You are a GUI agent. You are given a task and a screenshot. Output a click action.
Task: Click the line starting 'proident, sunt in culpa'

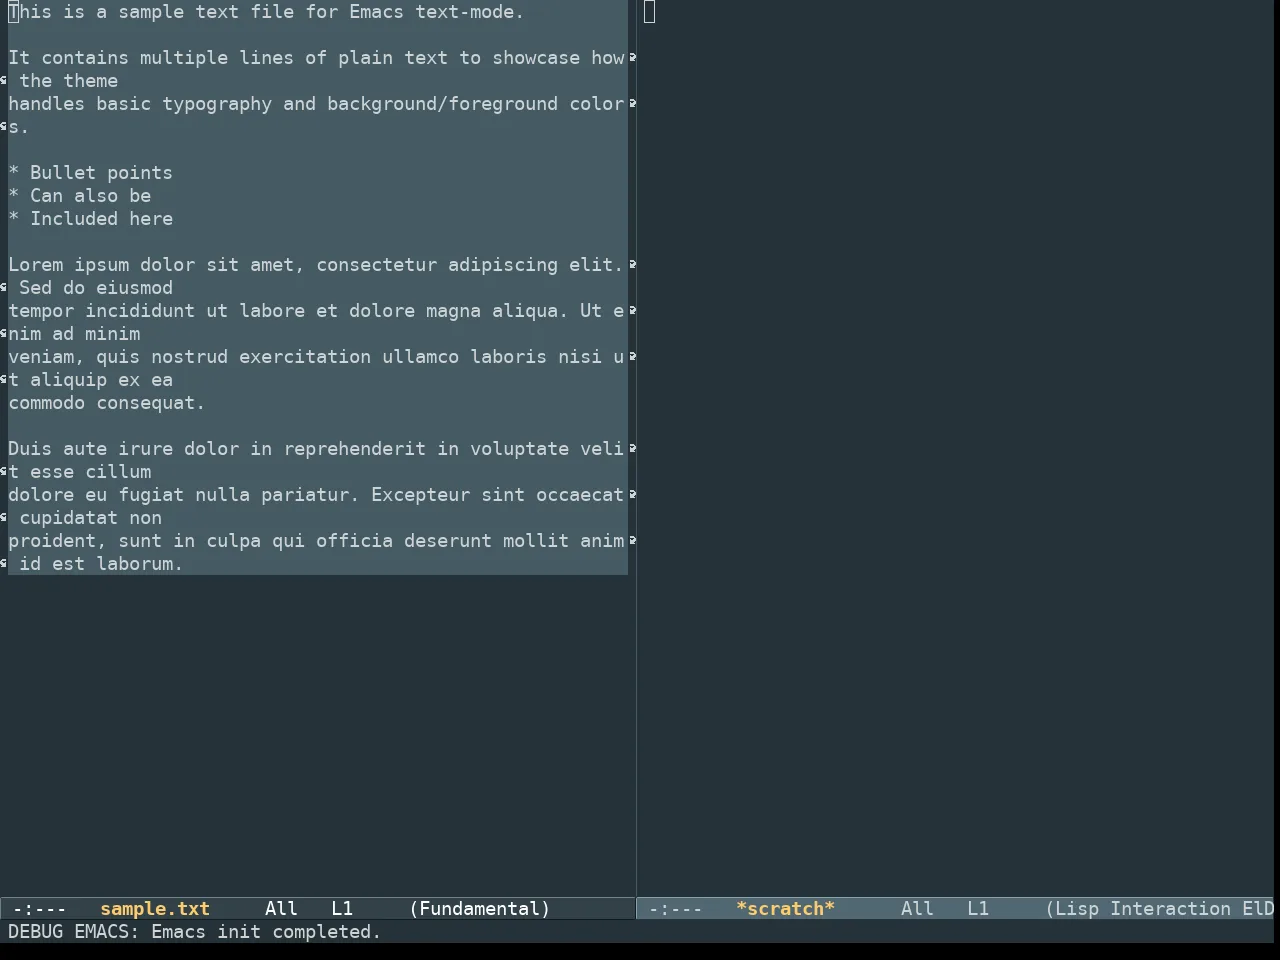point(316,541)
